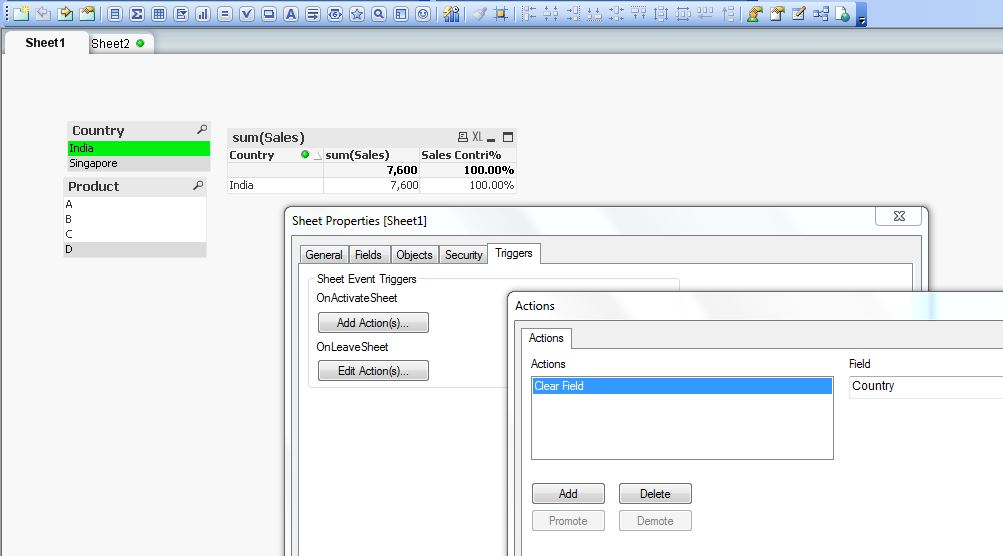Image resolution: width=1003 pixels, height=556 pixels.
Task: Maximize the sum(Sales) chart object
Action: (508, 137)
